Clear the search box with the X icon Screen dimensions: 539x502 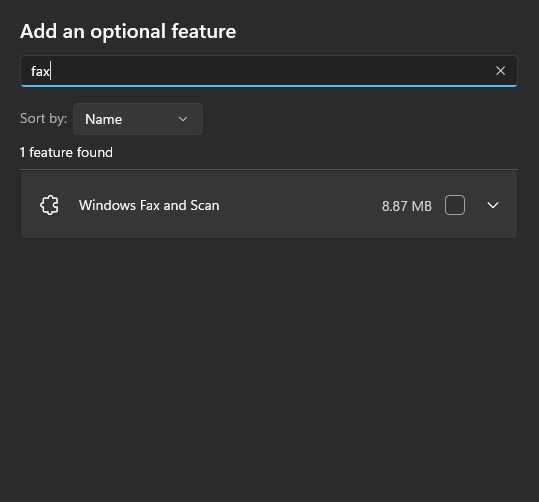(500, 71)
